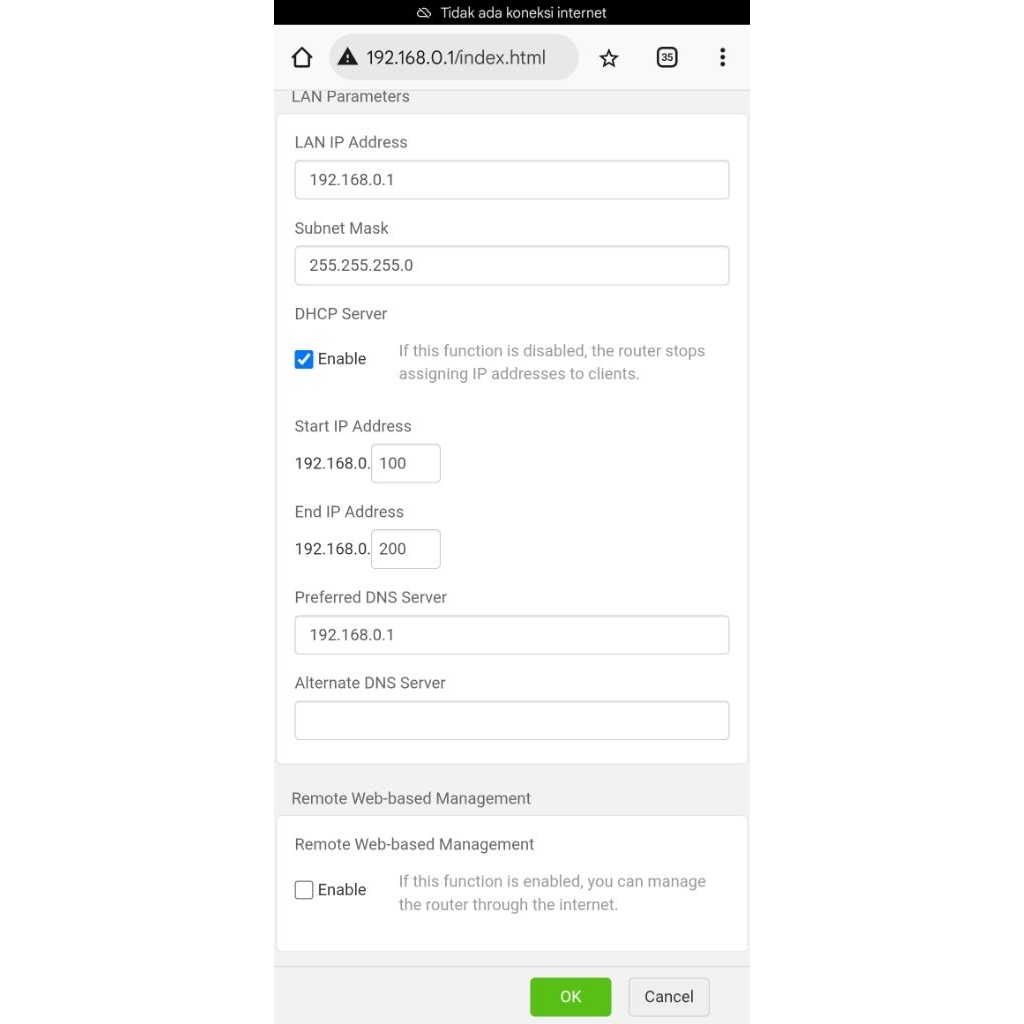Image resolution: width=1024 pixels, height=1024 pixels.
Task: Disable the DHCP Server Enable checkbox
Action: tap(304, 359)
